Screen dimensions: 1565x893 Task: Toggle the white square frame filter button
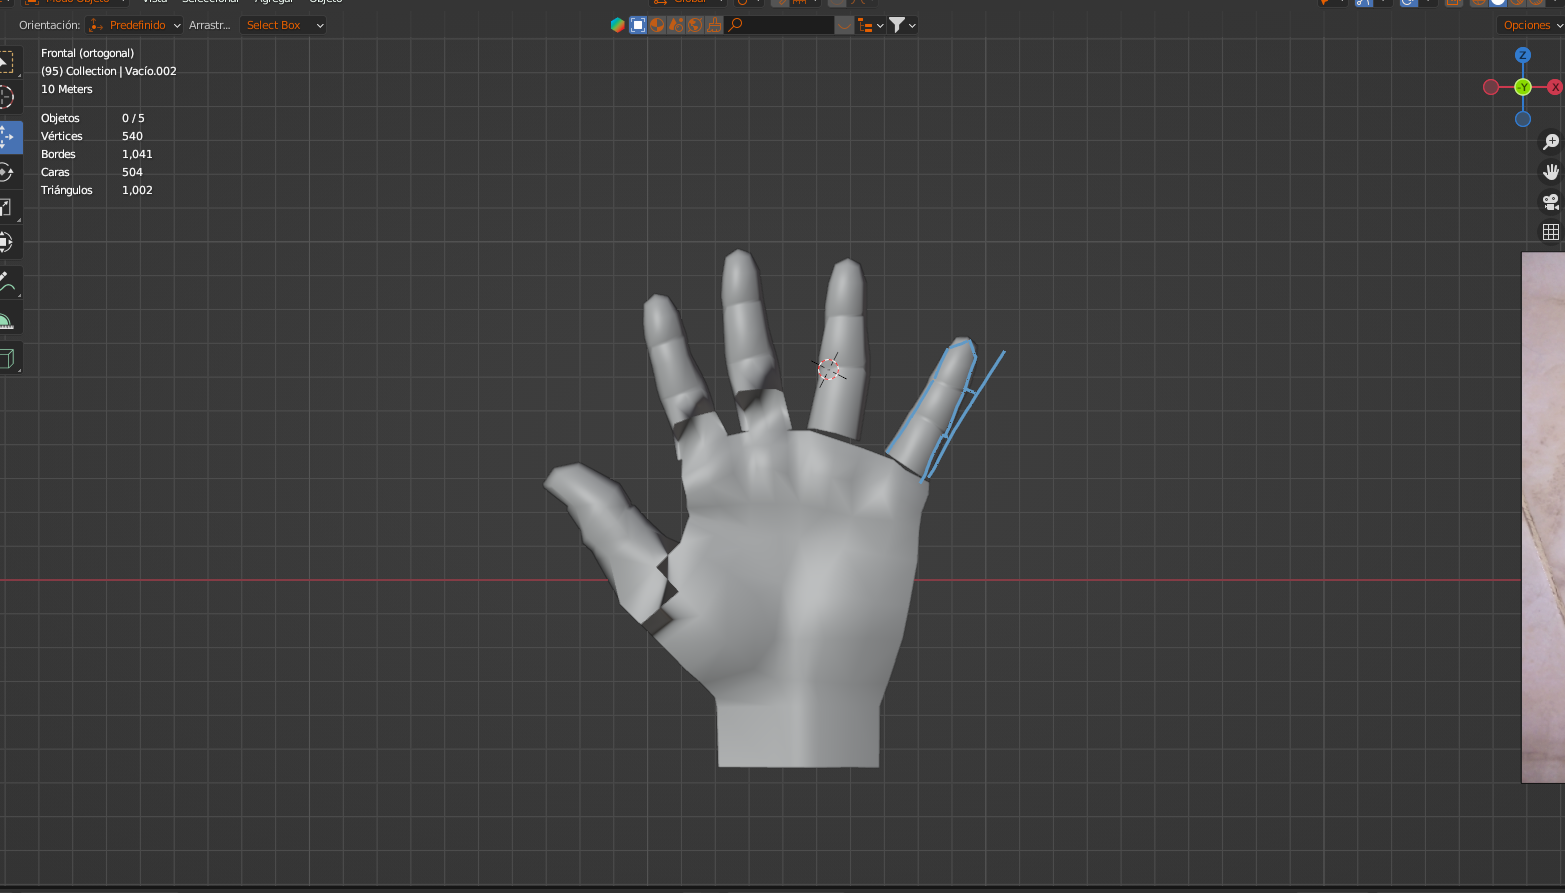[638, 25]
